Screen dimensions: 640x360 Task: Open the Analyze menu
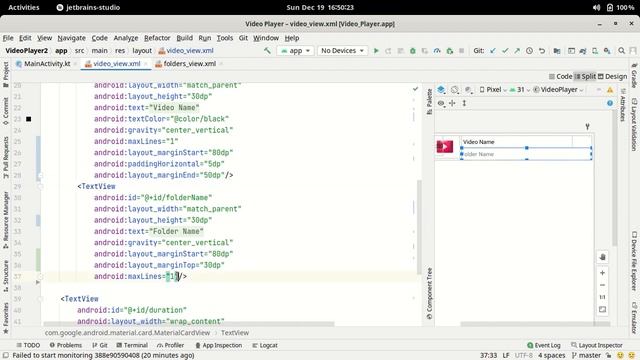[126, 38]
